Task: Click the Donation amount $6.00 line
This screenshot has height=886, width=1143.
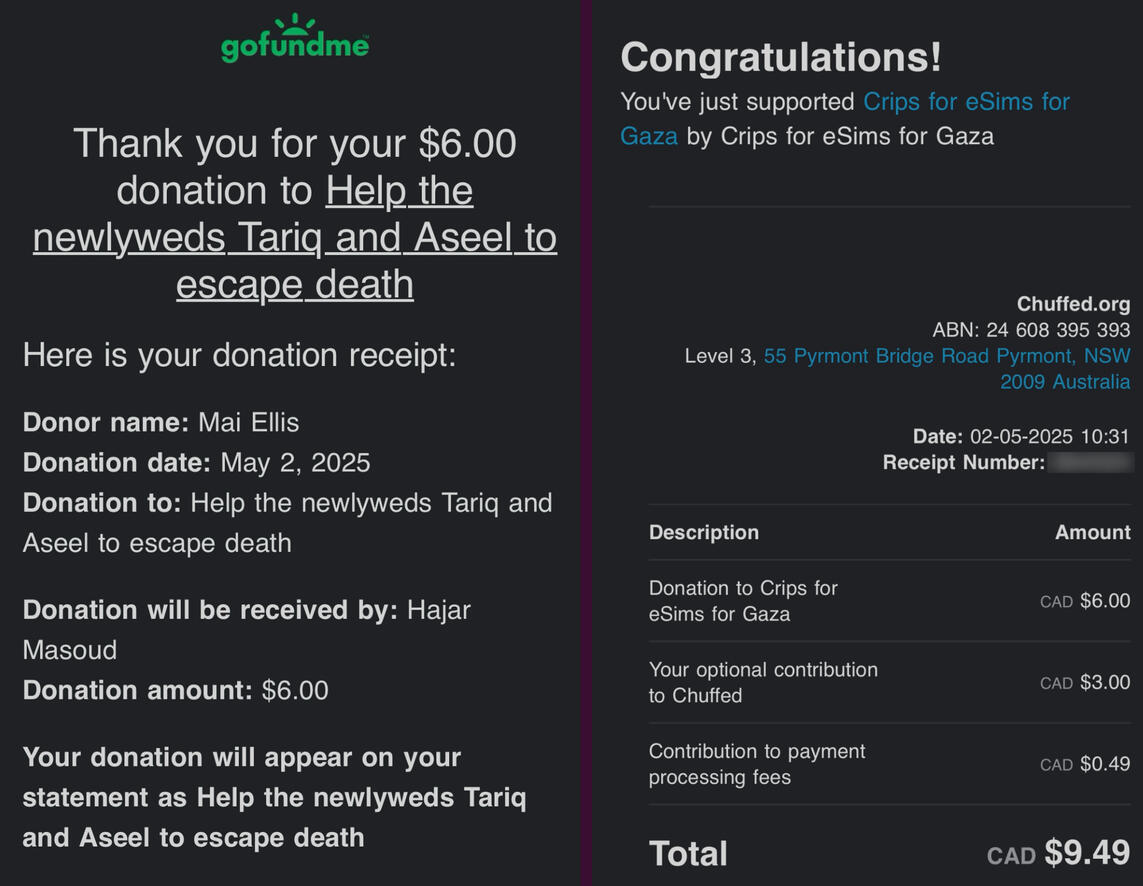Action: [x=175, y=691]
